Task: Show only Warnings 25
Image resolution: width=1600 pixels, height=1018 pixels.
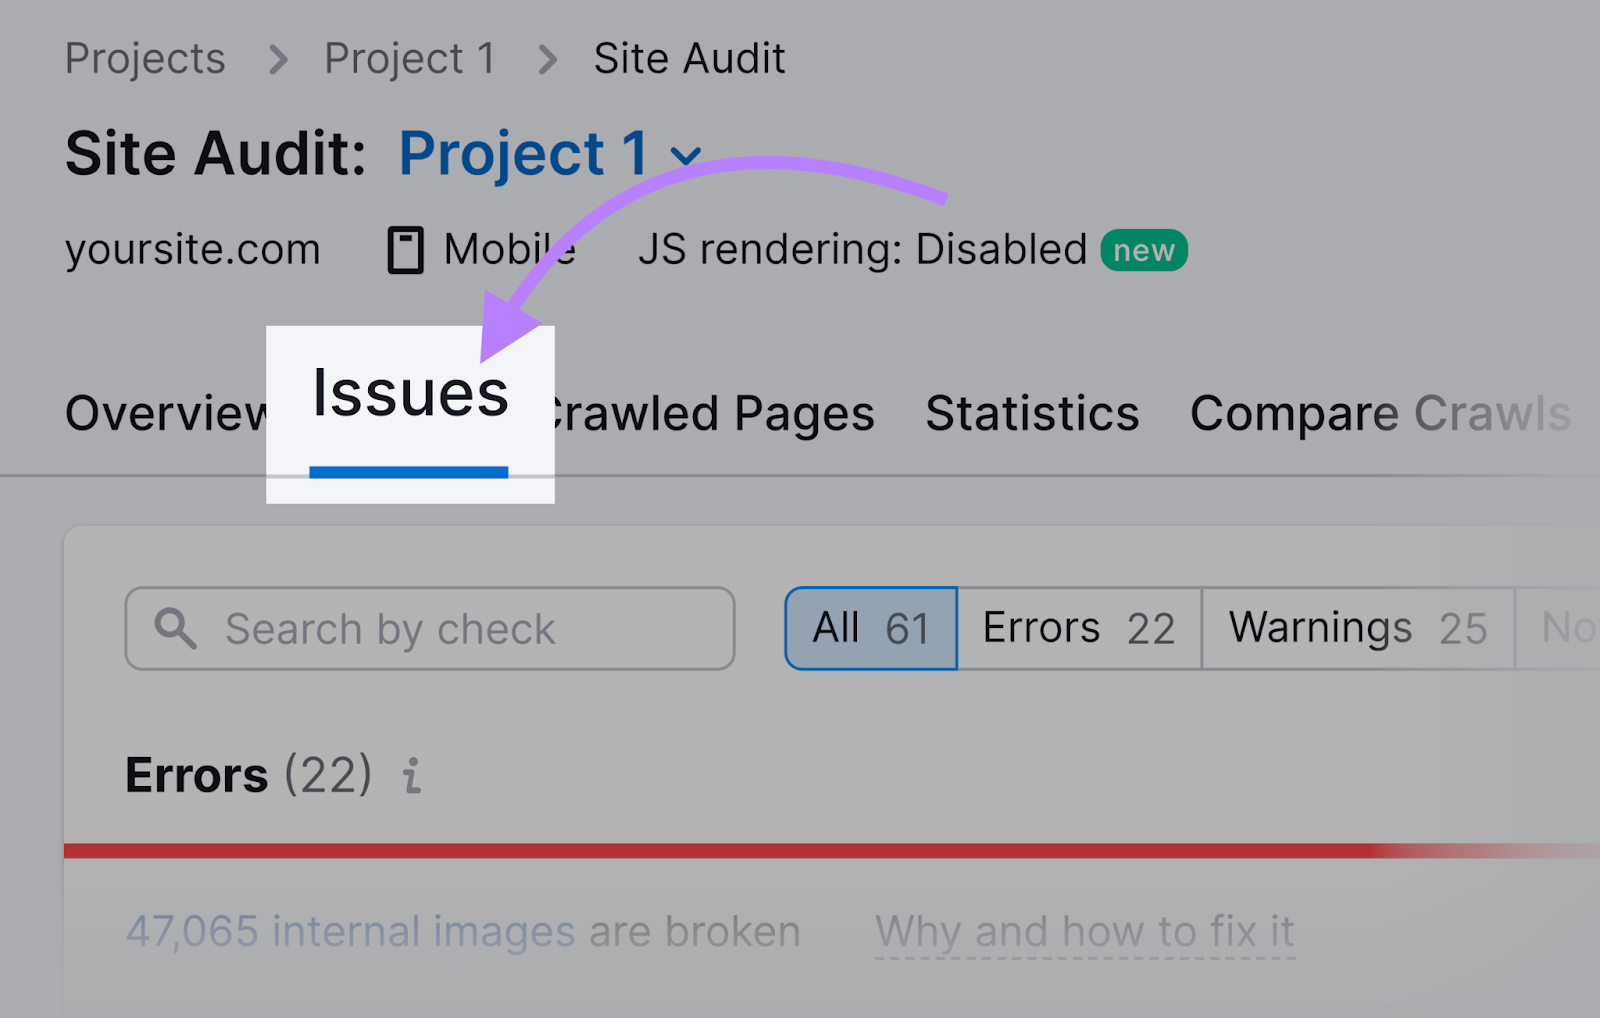Action: (1356, 628)
